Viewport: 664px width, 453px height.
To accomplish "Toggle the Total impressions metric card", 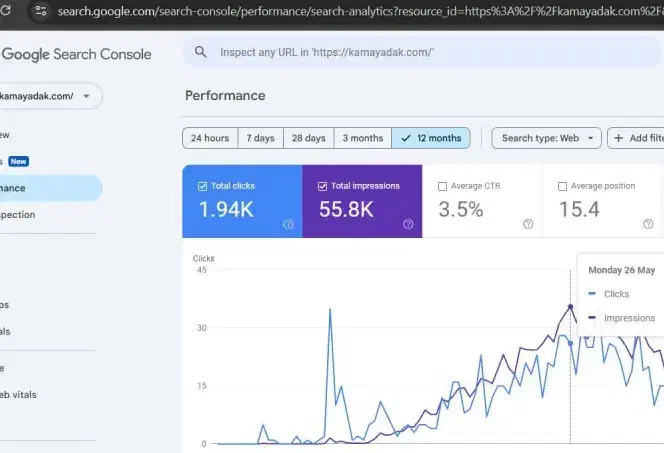I will (362, 202).
